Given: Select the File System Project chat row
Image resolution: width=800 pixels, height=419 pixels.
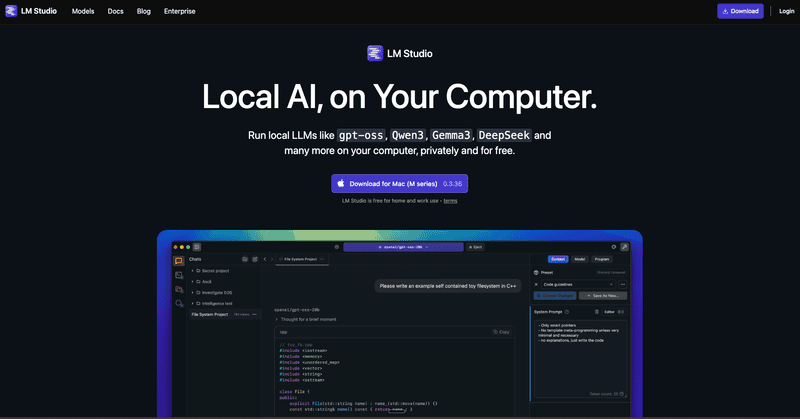Looking at the screenshot, I should (x=224, y=314).
